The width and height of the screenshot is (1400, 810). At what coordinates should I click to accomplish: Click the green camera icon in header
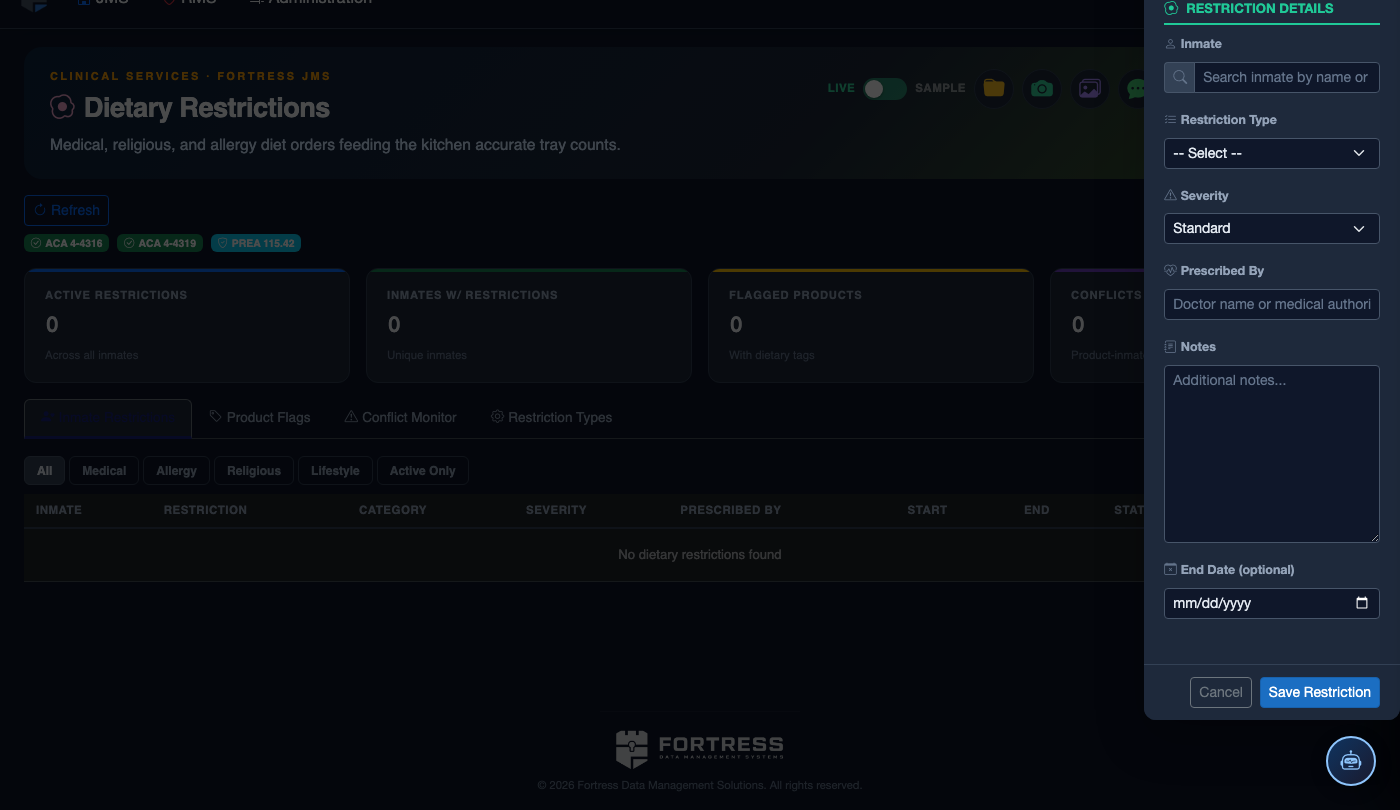point(1042,88)
